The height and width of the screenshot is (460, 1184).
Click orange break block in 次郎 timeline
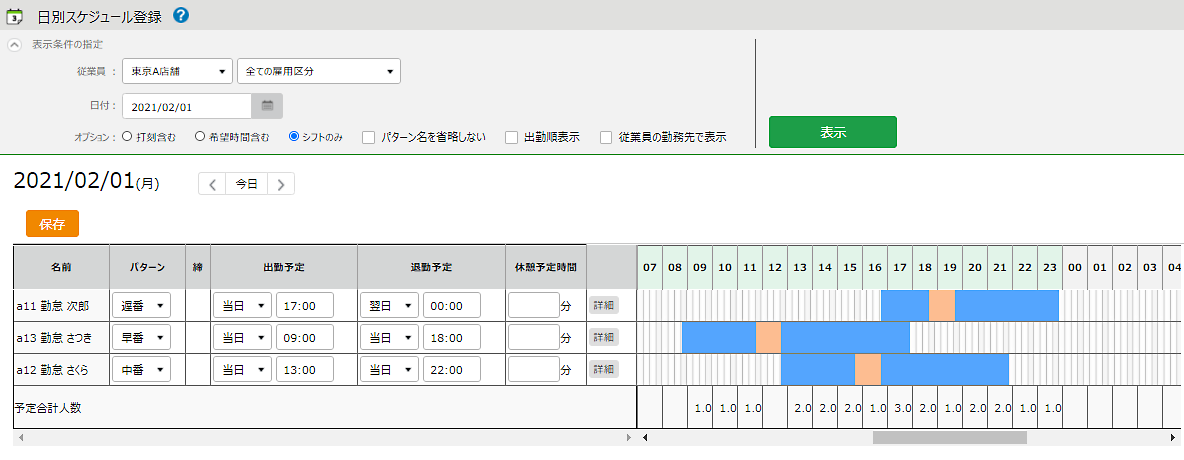(942, 305)
